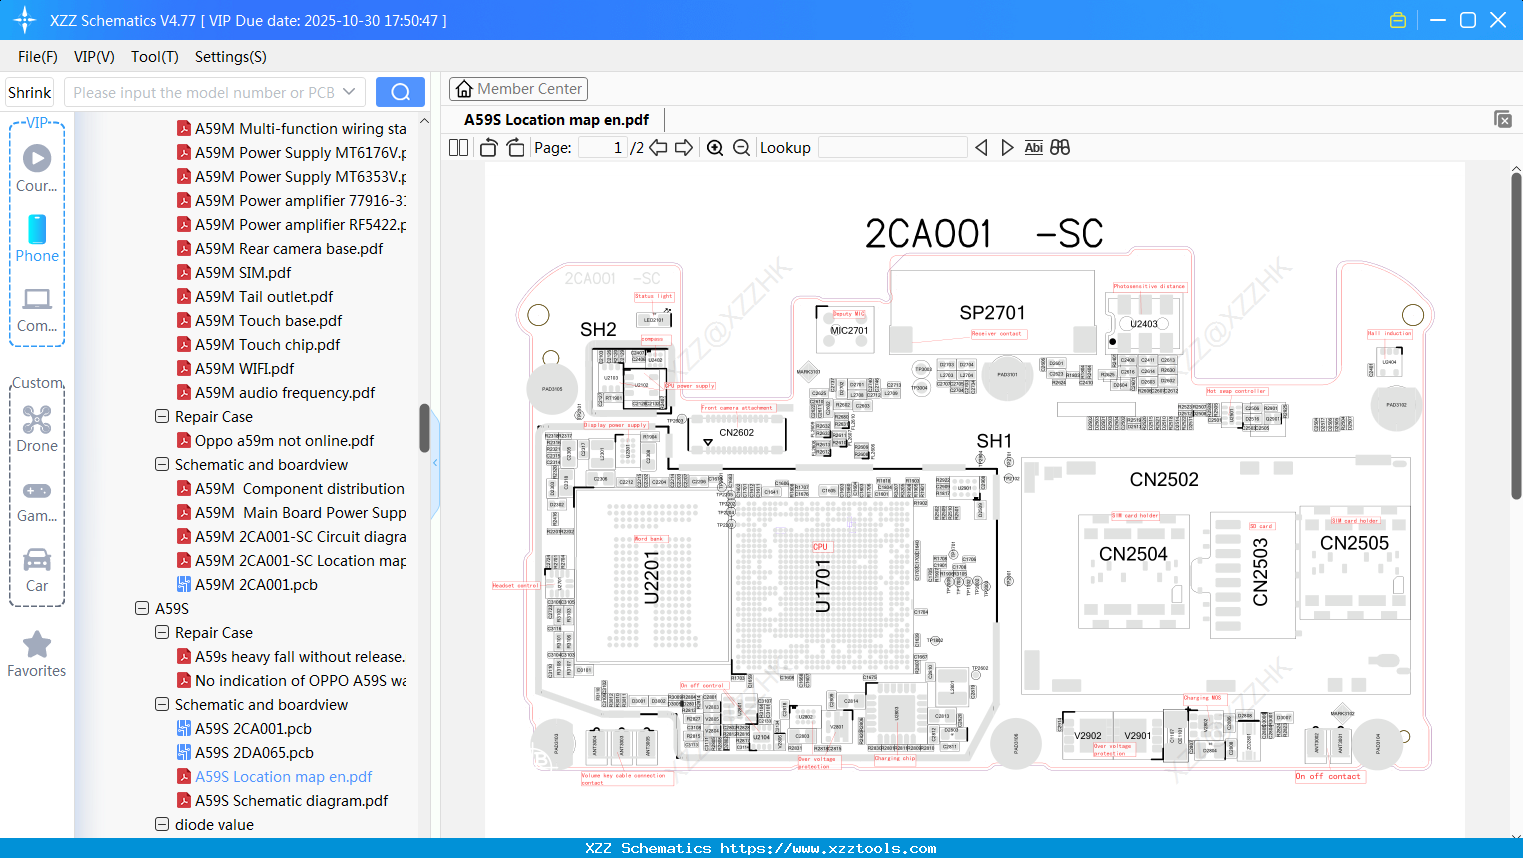Image resolution: width=1523 pixels, height=858 pixels.
Task: Go to the next page arrow
Action: click(684, 148)
